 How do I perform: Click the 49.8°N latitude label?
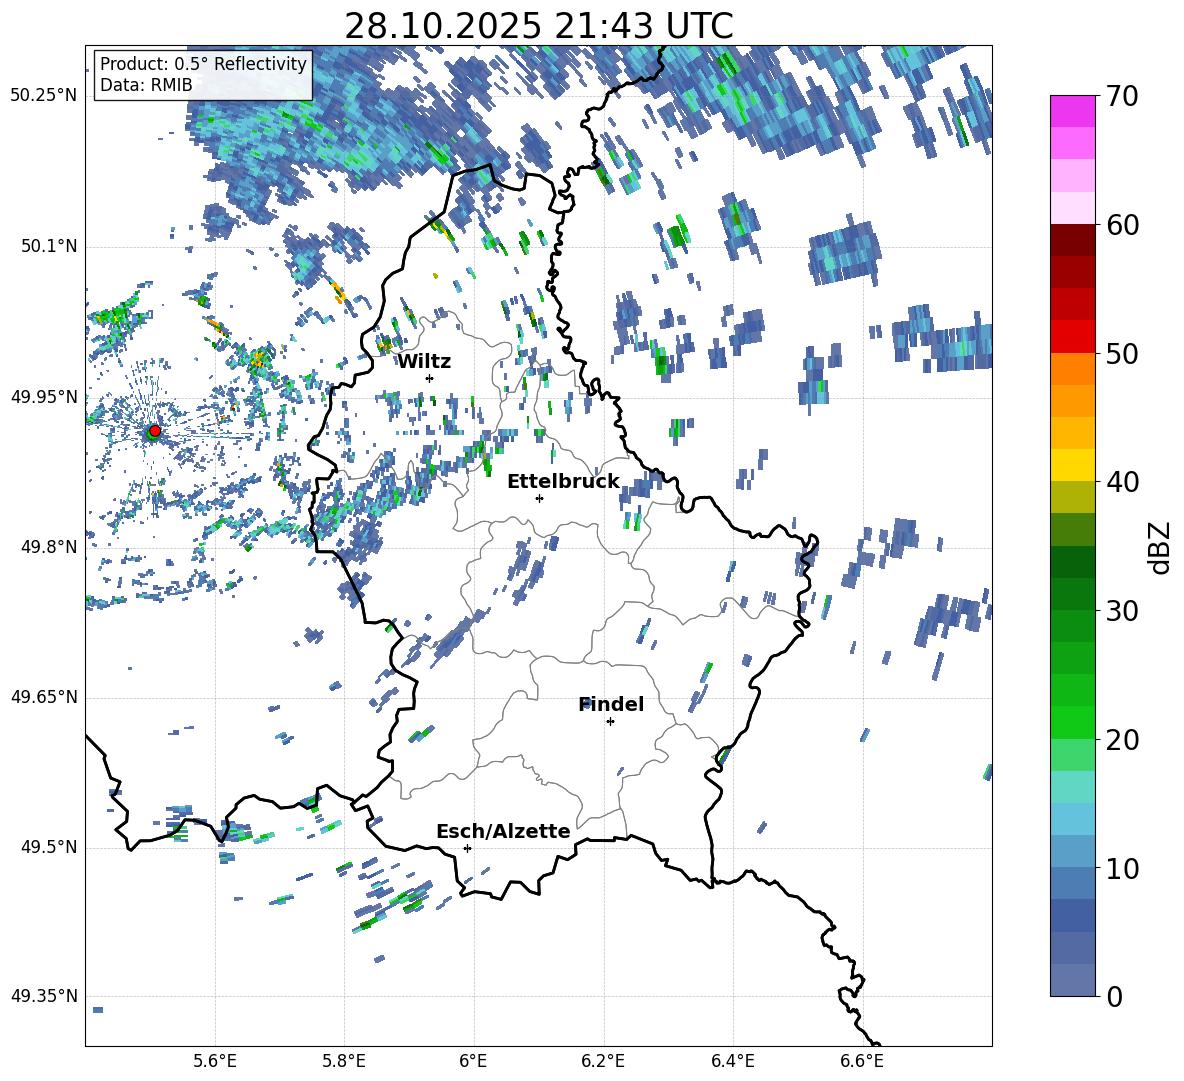[49, 546]
